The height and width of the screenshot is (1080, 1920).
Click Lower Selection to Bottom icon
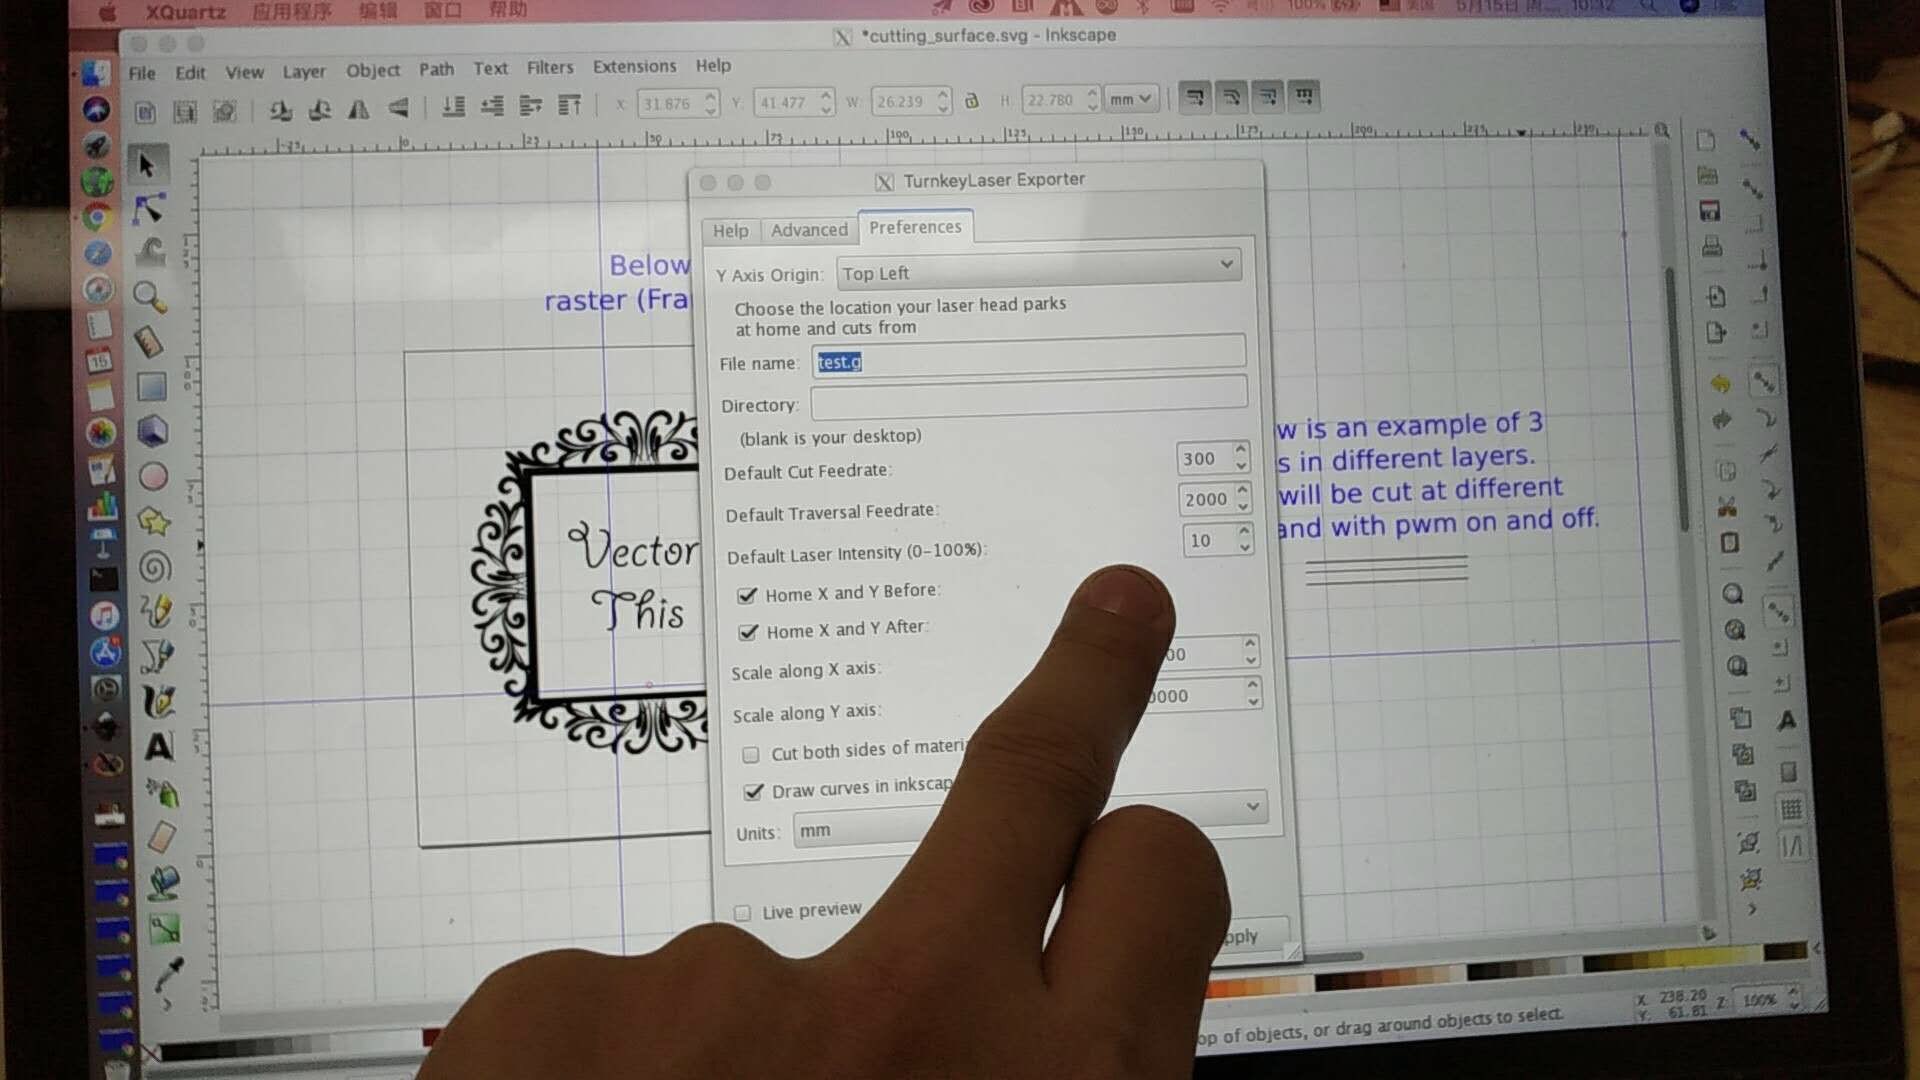[x=453, y=106]
